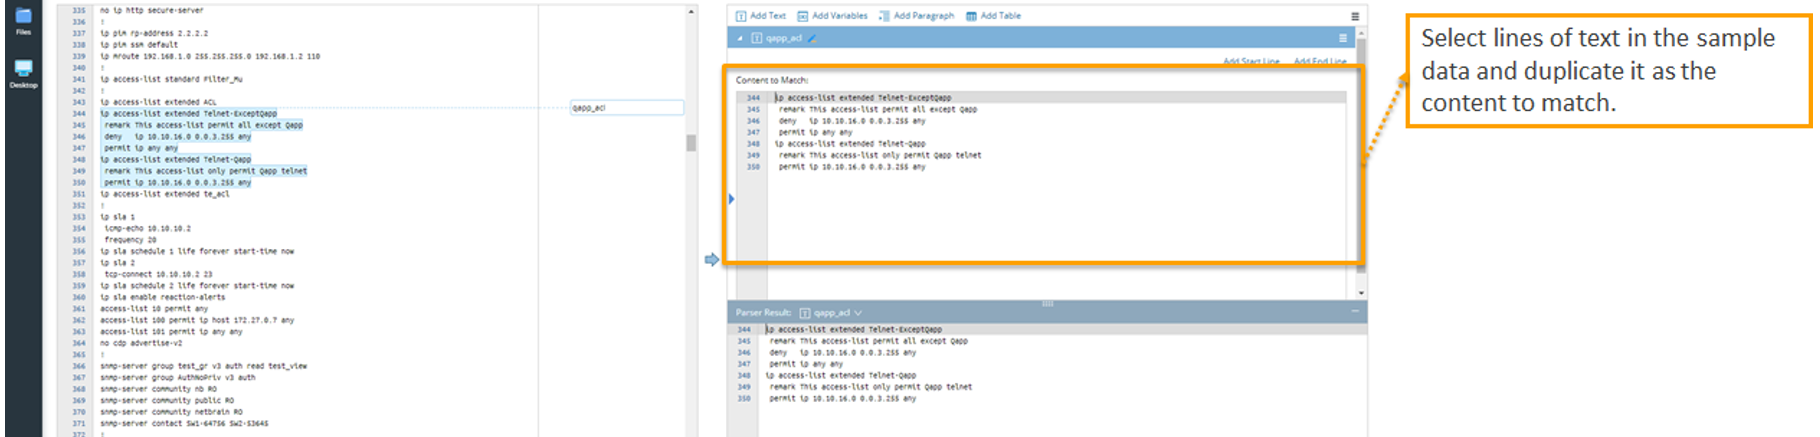Click line 348 Telnet-Qapp in Content to Match
Viewport: 1820px width, 437px height.
click(850, 144)
